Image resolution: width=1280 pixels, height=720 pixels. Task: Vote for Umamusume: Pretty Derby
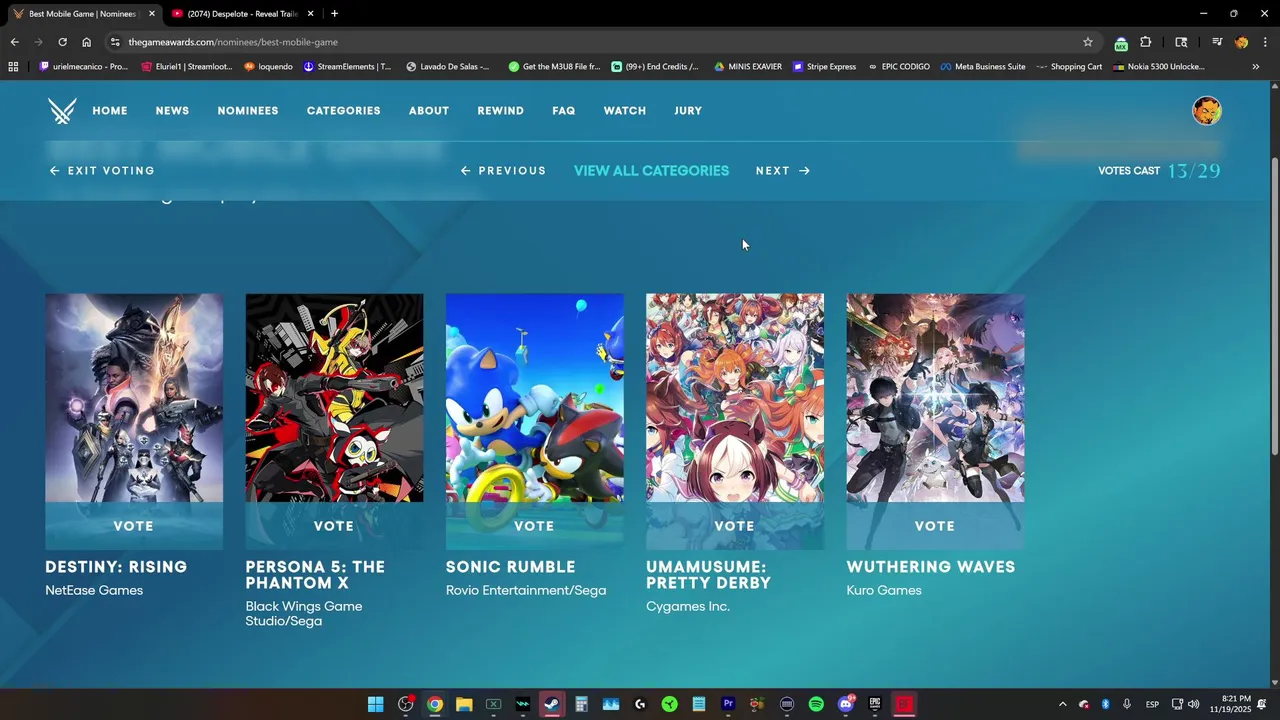pyautogui.click(x=735, y=526)
